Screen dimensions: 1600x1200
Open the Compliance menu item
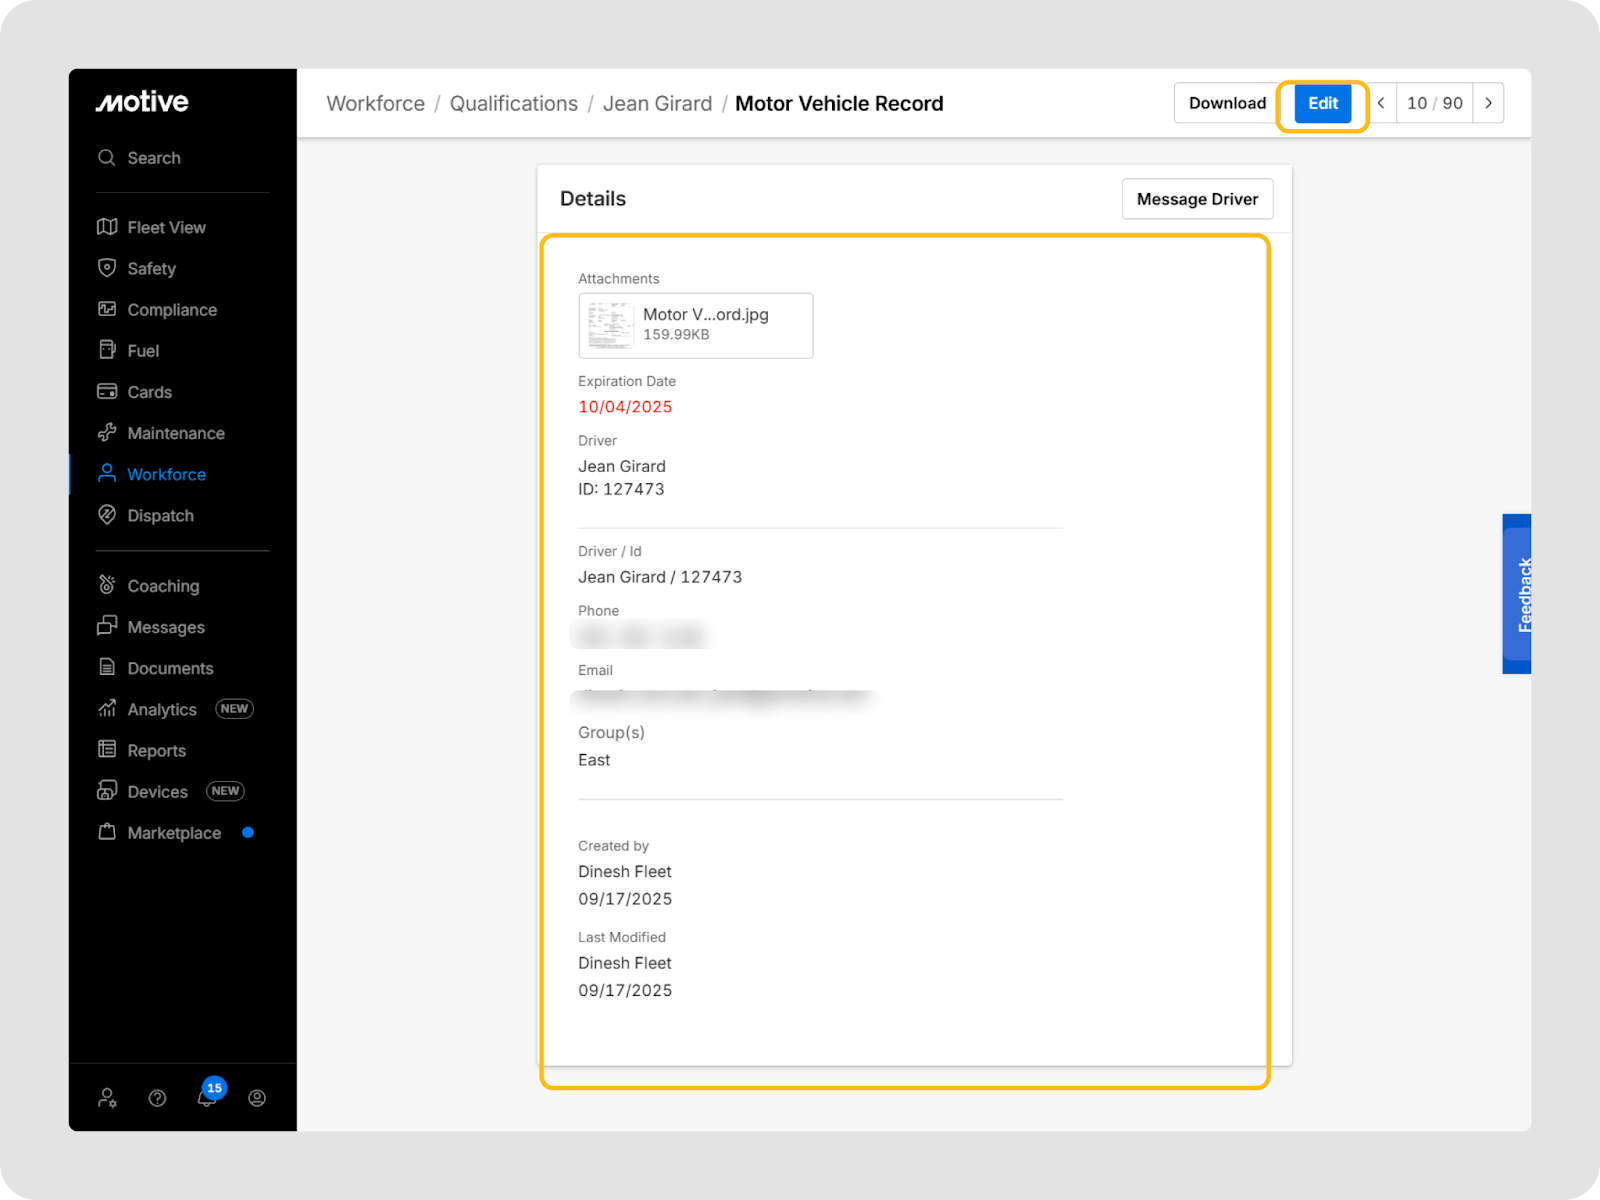coord(171,310)
